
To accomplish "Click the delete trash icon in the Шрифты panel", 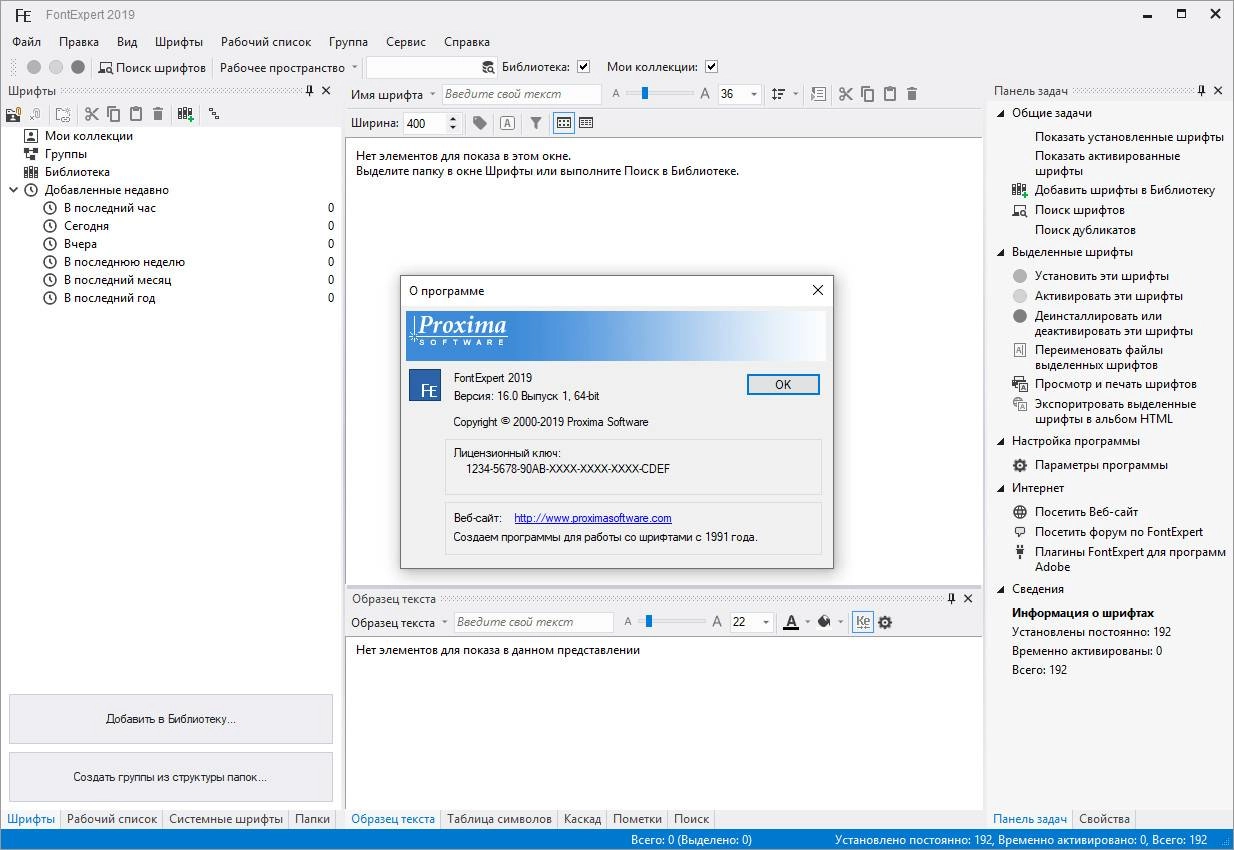I will coord(158,114).
